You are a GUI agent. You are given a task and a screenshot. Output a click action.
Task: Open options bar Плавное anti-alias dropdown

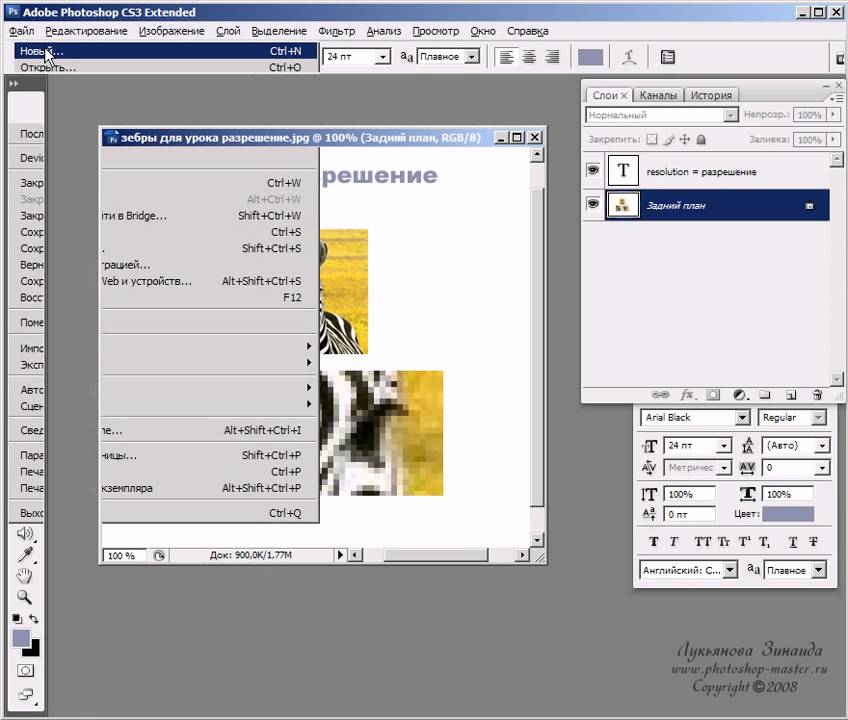click(x=472, y=57)
